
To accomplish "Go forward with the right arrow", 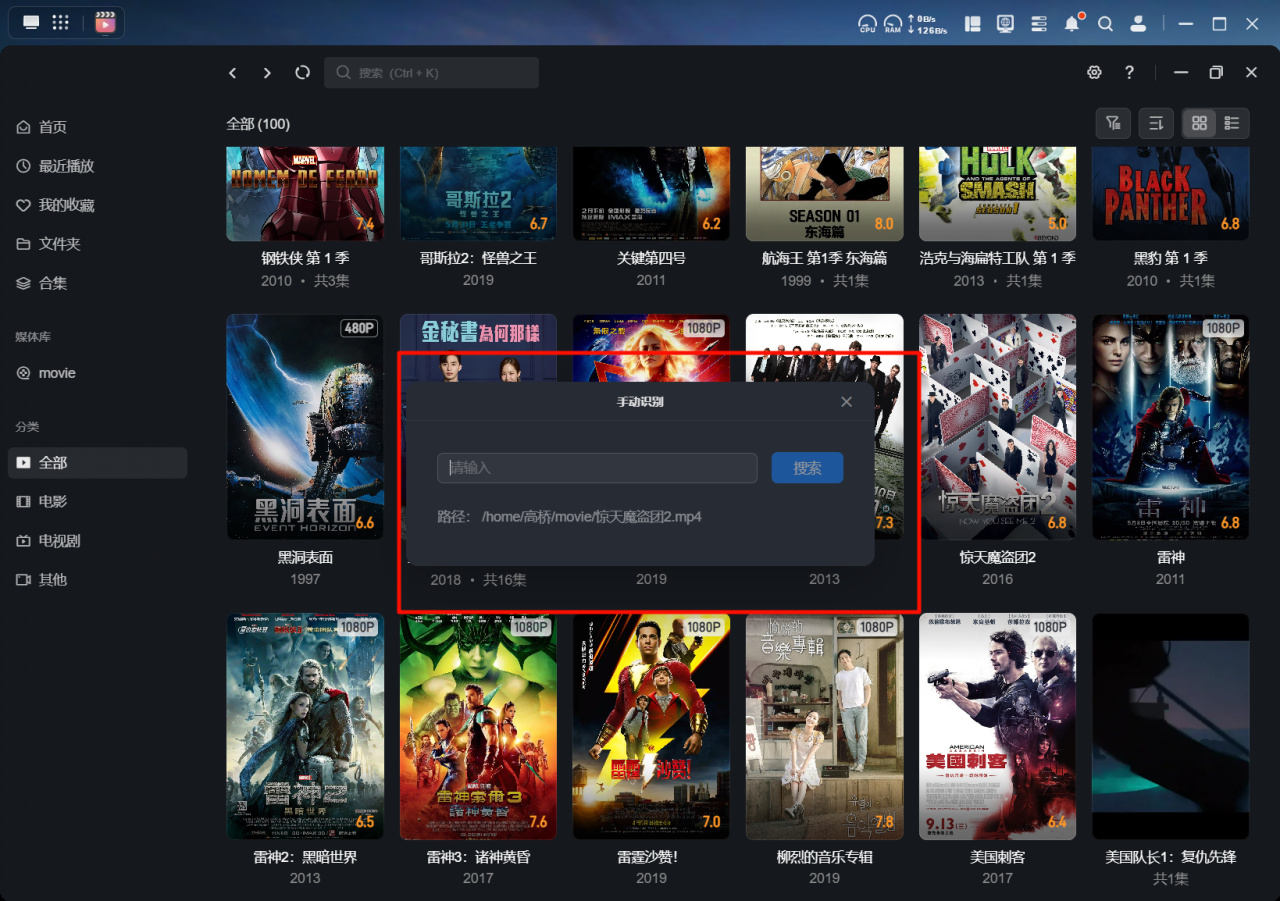I will 267,73.
